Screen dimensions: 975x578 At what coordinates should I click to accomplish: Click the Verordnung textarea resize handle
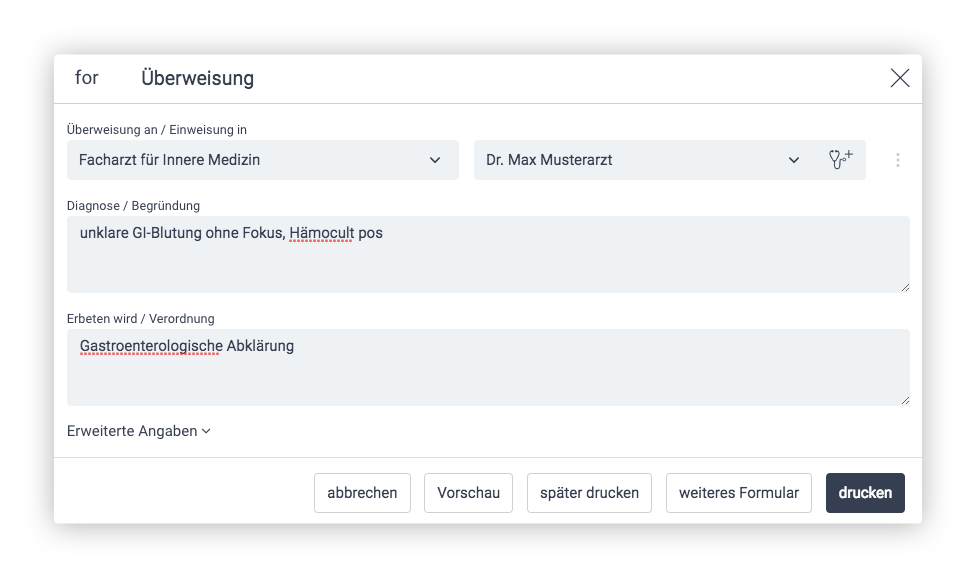point(905,401)
